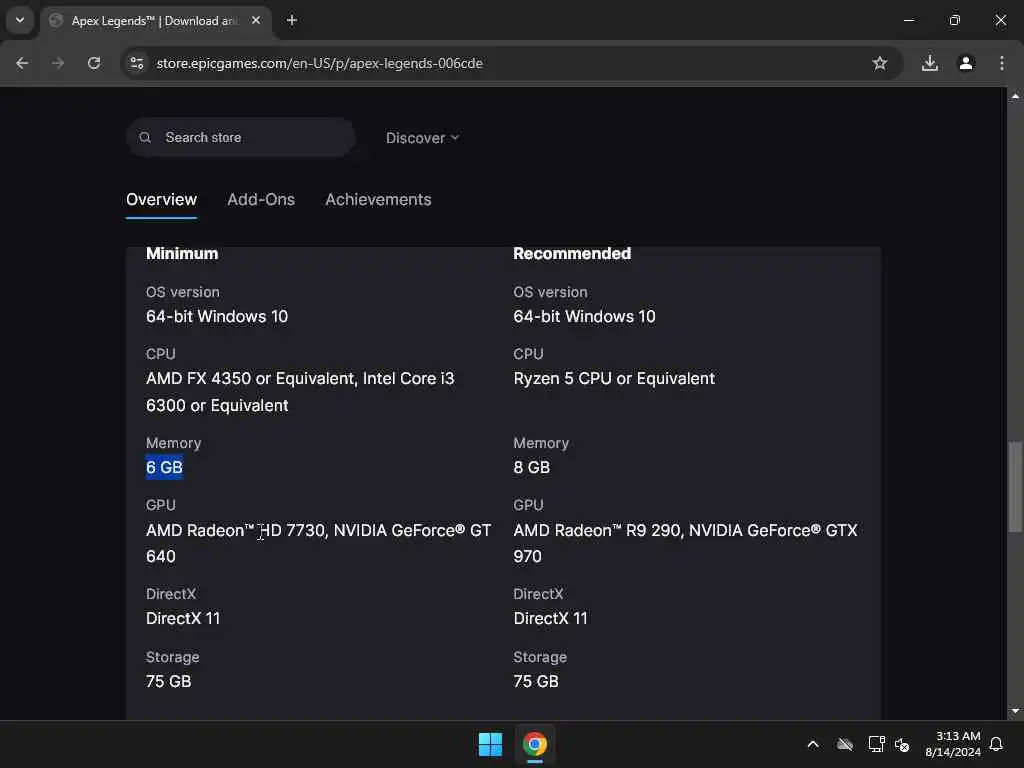Reload the Epic Games page
1024x768 pixels.
coord(94,63)
